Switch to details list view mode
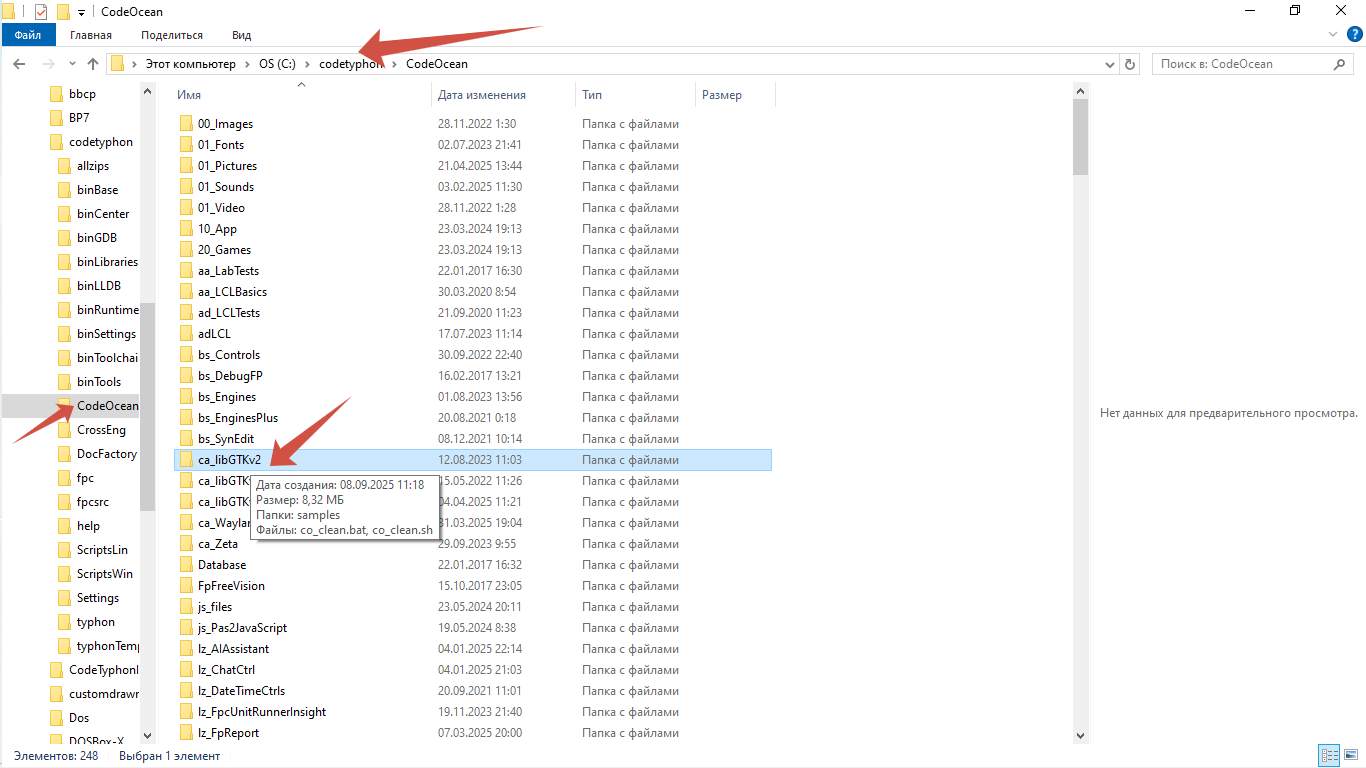 (x=1329, y=755)
